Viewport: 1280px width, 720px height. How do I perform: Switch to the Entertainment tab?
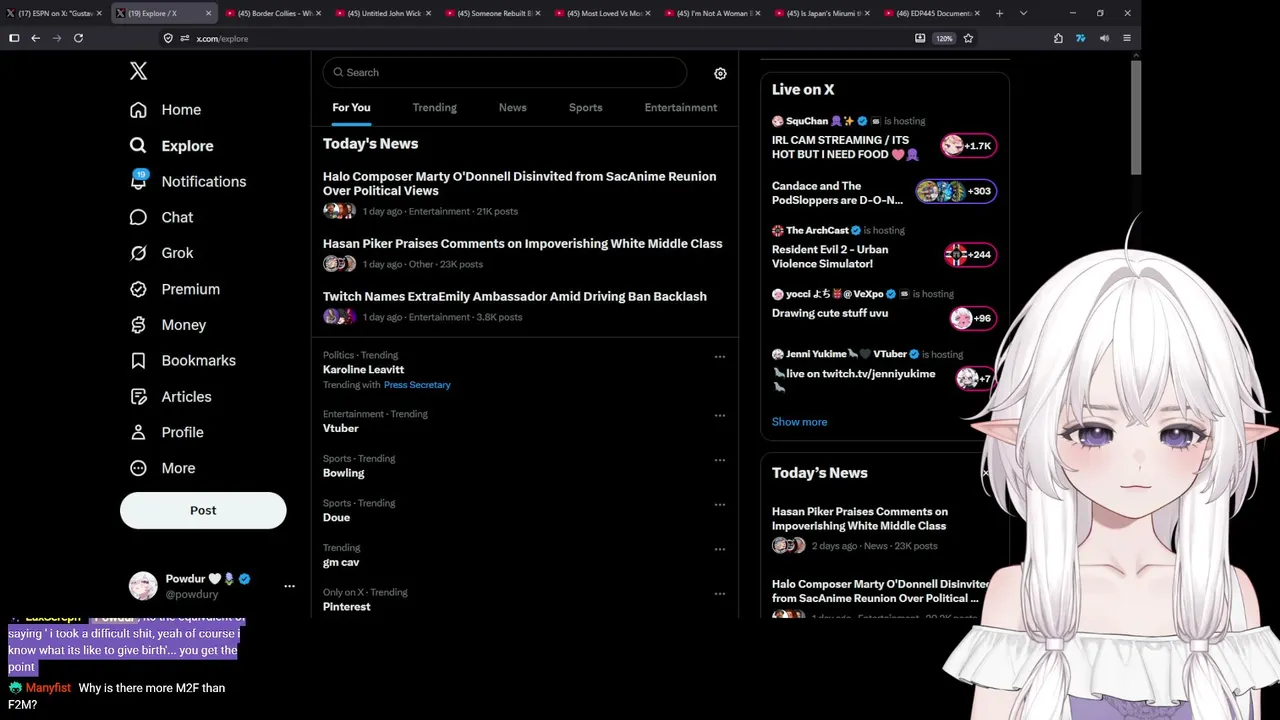[681, 107]
